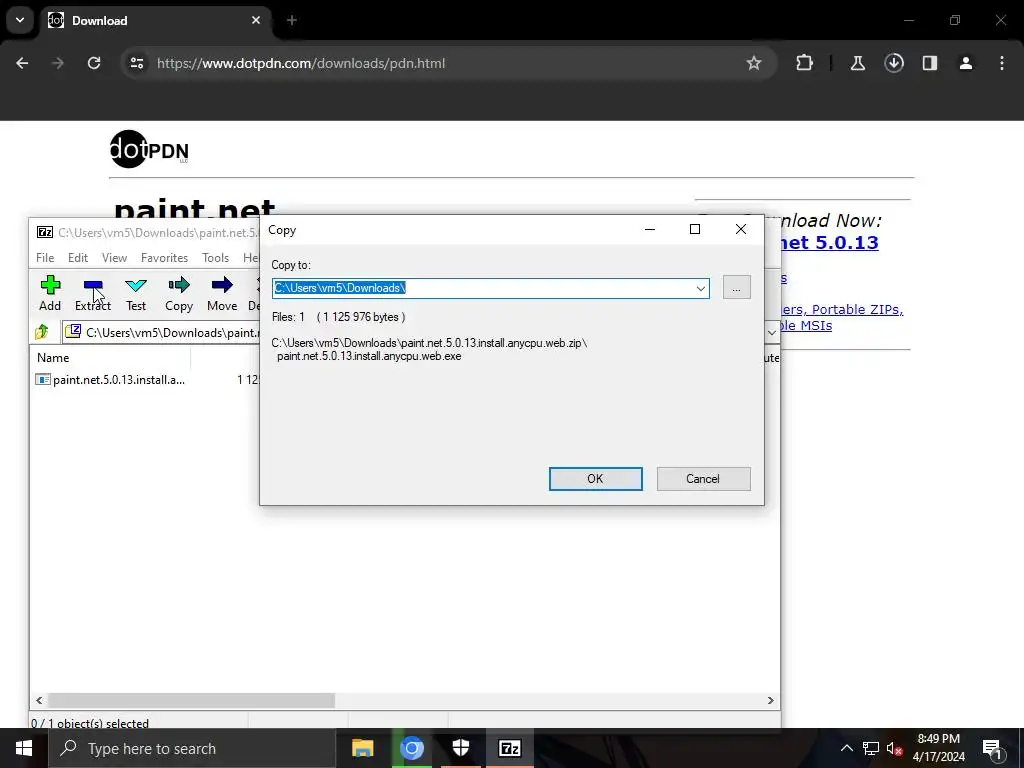Open the browser three-dot menu
The height and width of the screenshot is (768, 1024).
click(1002, 63)
